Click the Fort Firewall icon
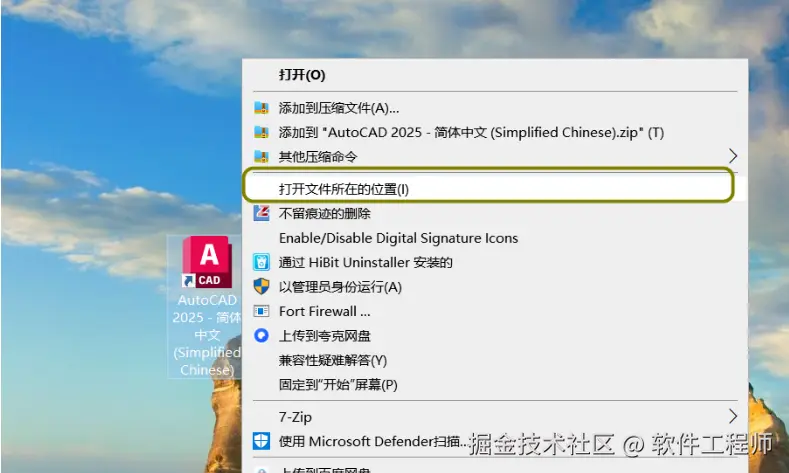789x473 pixels. 261,311
